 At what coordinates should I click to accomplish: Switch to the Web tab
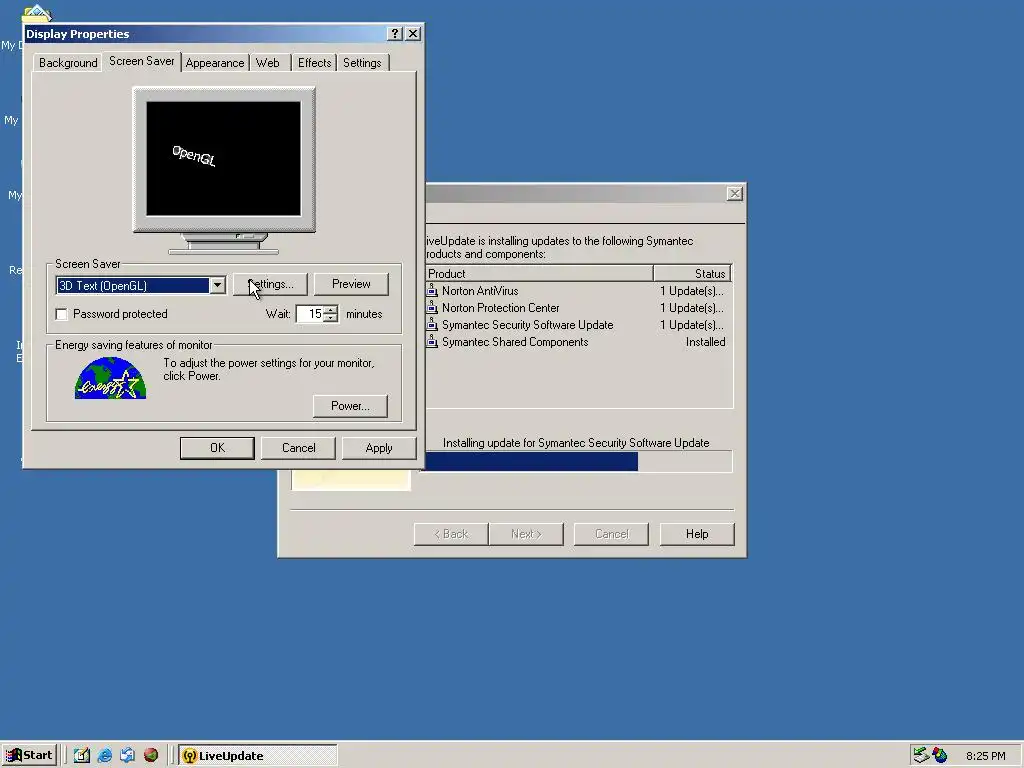(268, 63)
